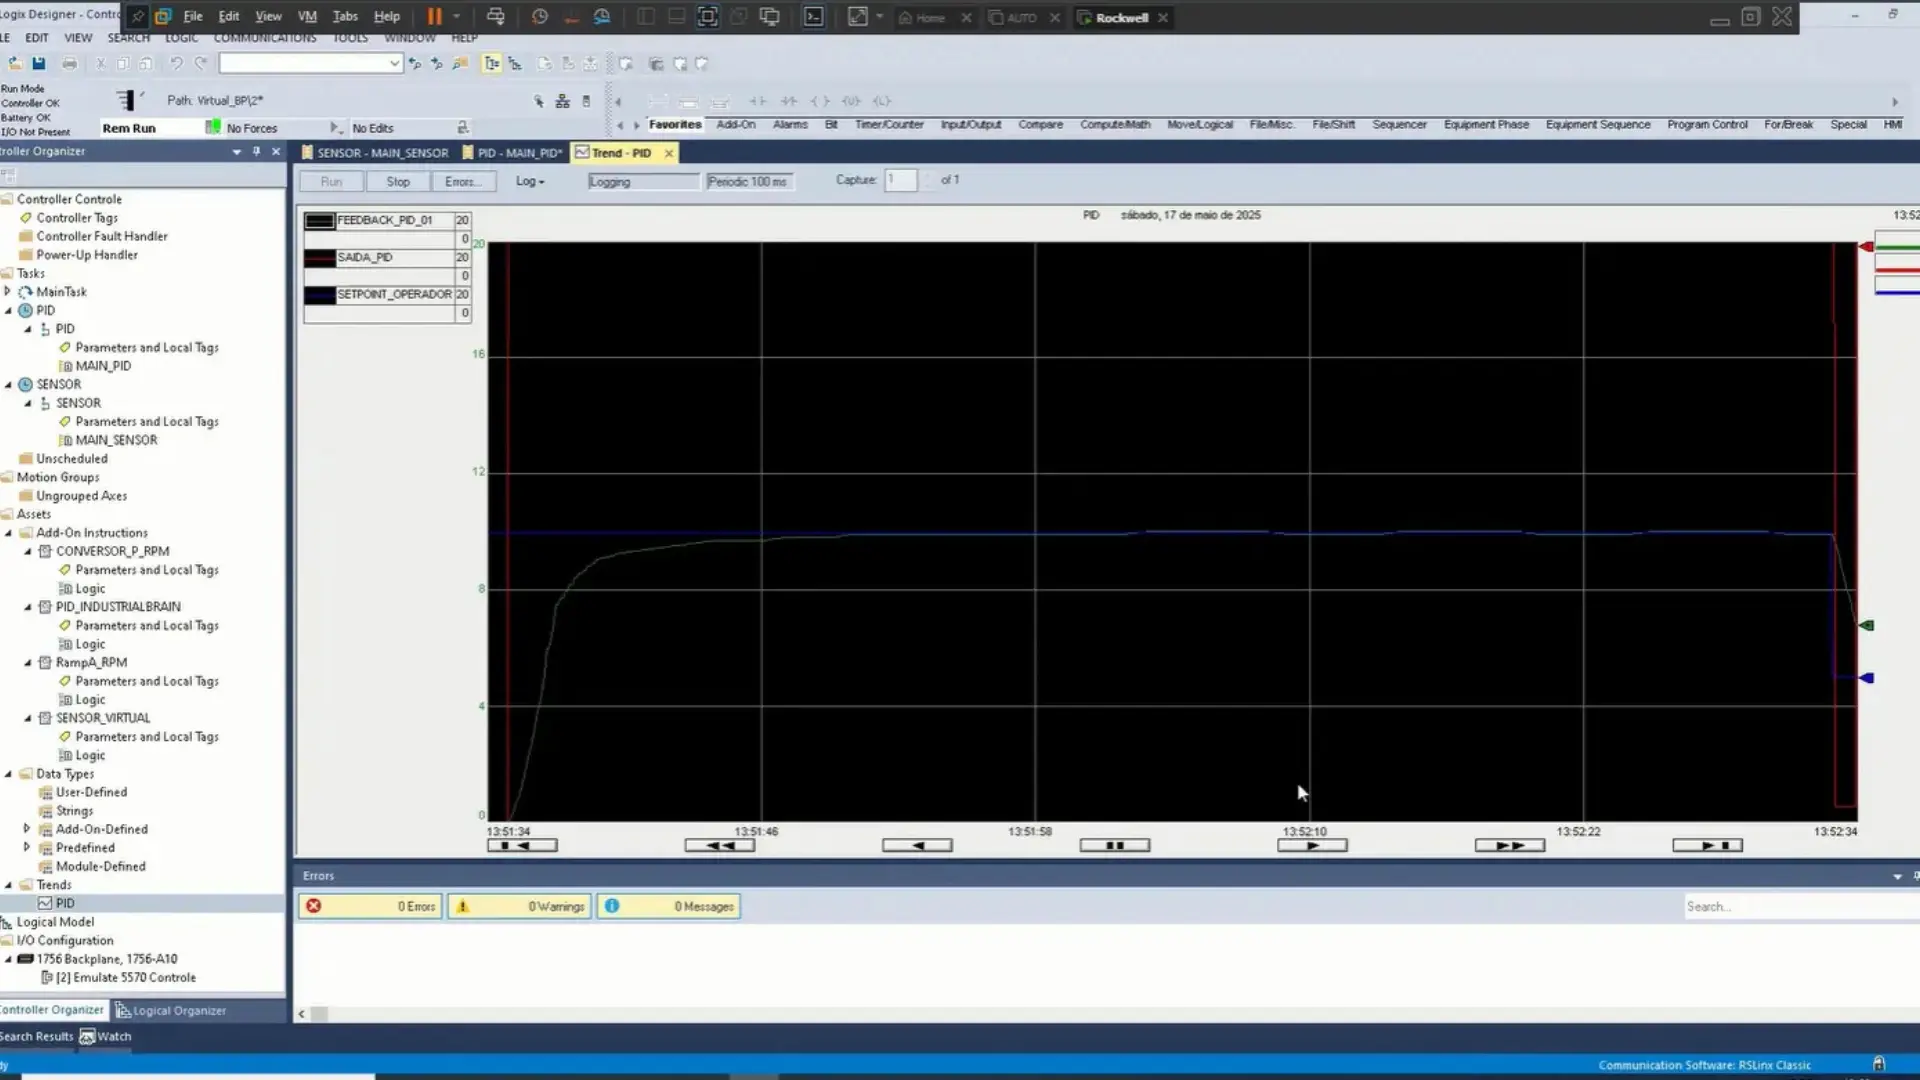This screenshot has width=1920, height=1080.
Task: Toggle the Errors filter button
Action: pyautogui.click(x=370, y=907)
